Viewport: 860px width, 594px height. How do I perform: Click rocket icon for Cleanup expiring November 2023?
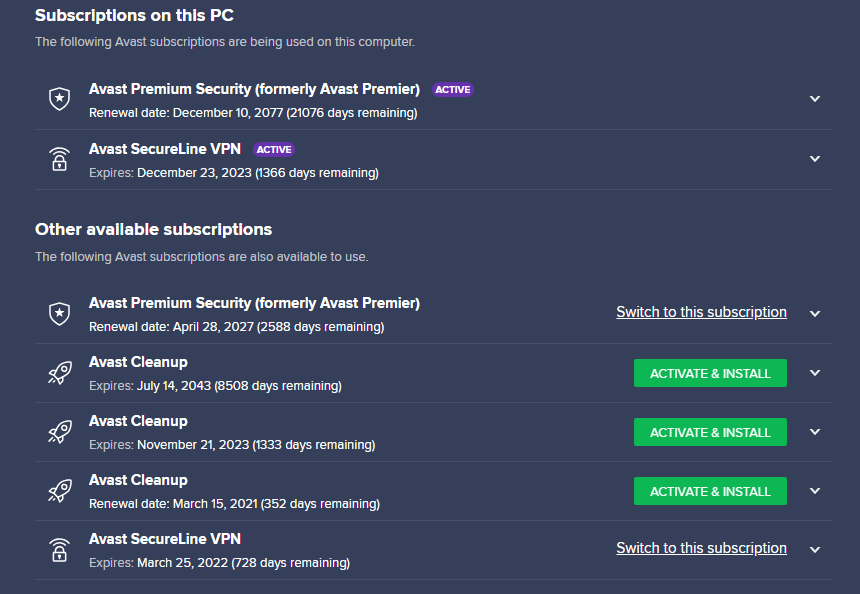[60, 432]
